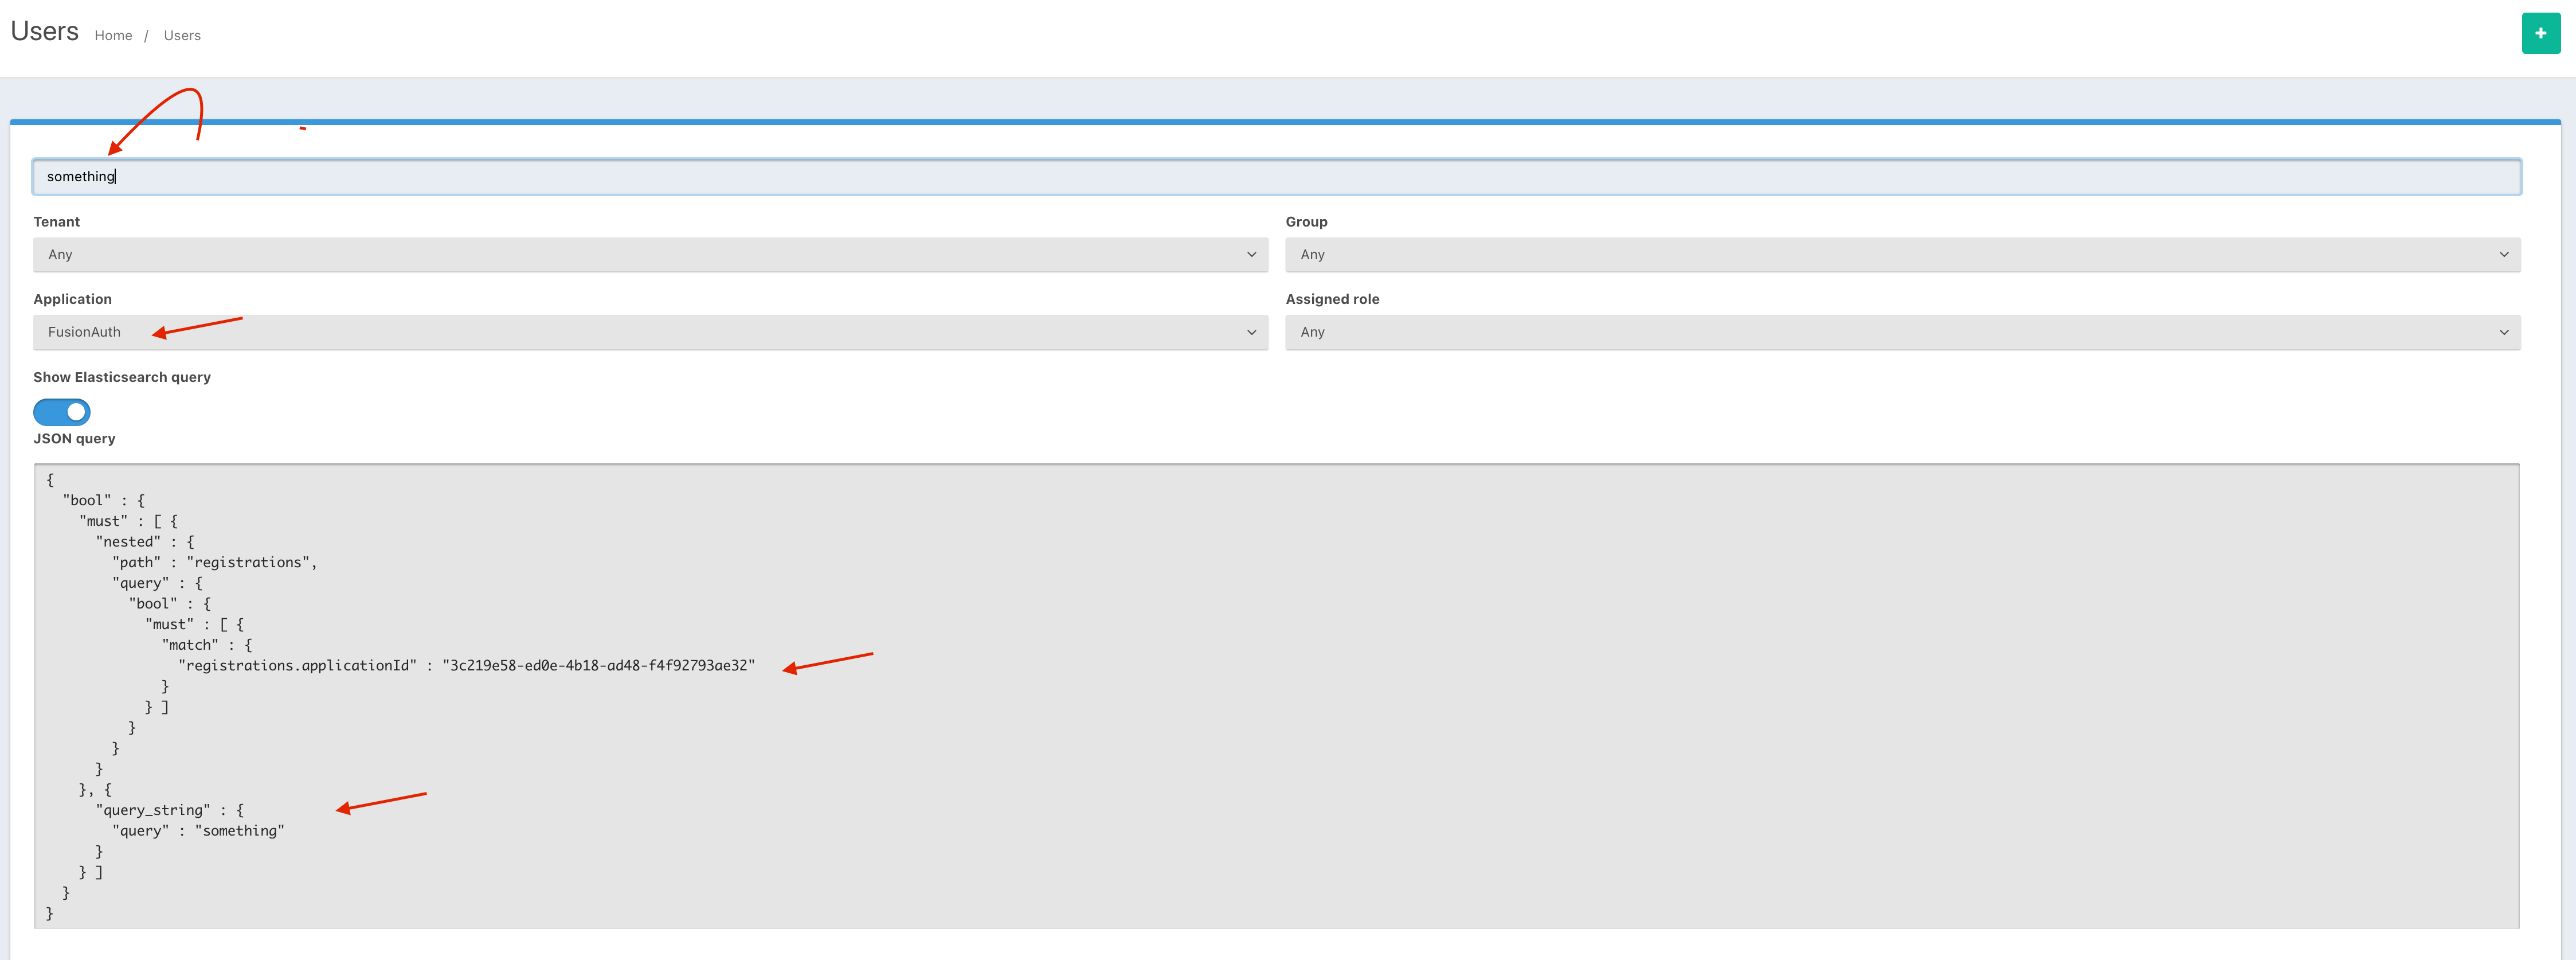
Task: Click inside the JSON query text area
Action: click(x=1276, y=696)
